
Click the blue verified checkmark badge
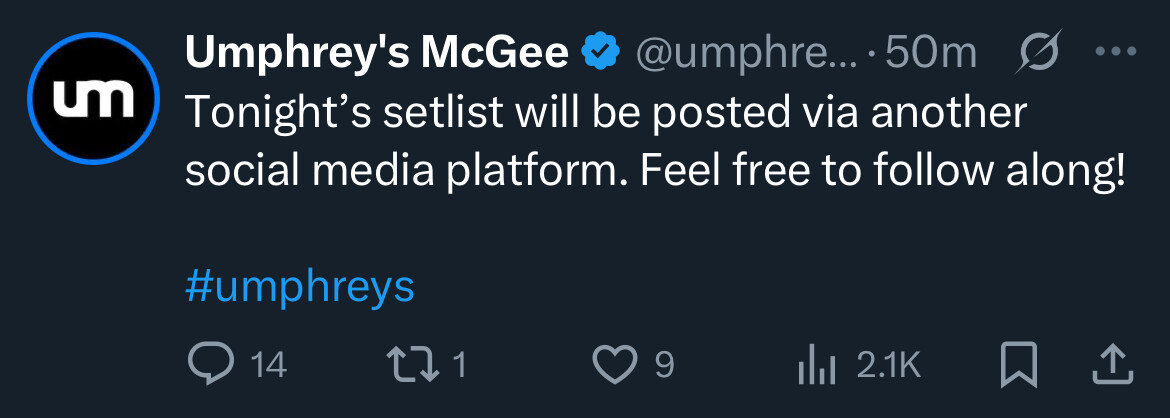pos(601,52)
